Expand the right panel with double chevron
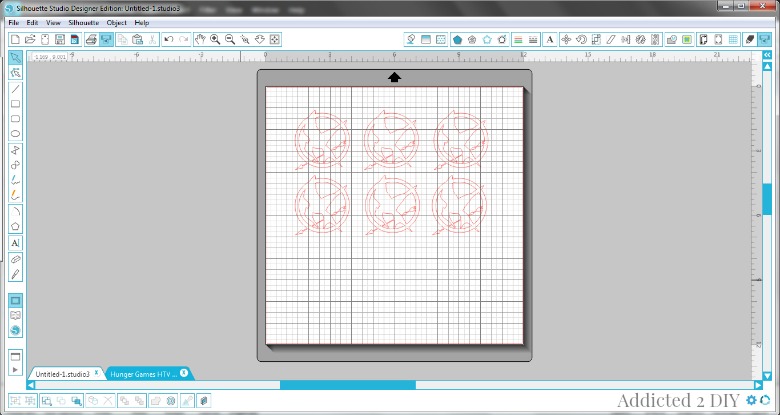 click(767, 55)
